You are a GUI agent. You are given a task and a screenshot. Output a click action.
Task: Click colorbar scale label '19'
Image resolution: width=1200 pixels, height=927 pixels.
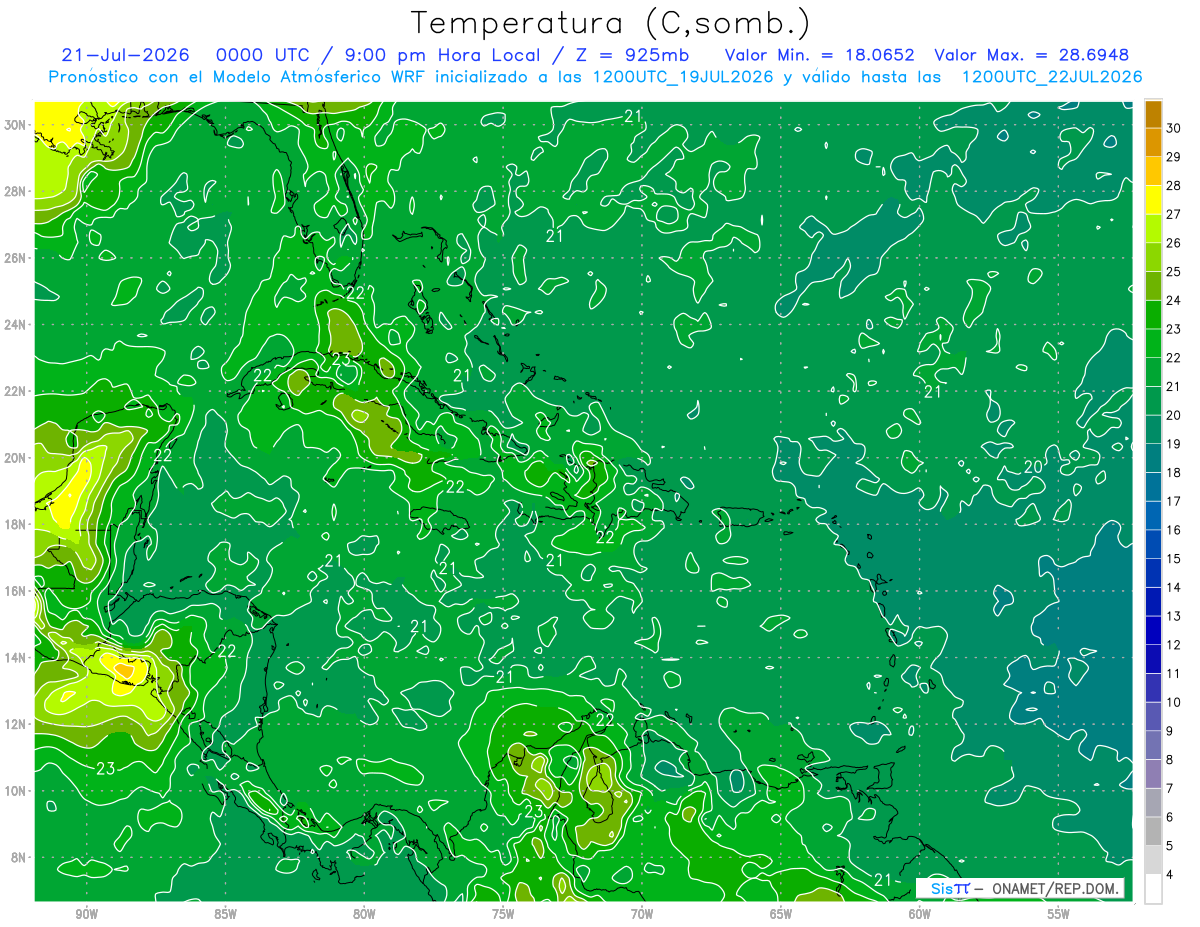(x=1174, y=443)
